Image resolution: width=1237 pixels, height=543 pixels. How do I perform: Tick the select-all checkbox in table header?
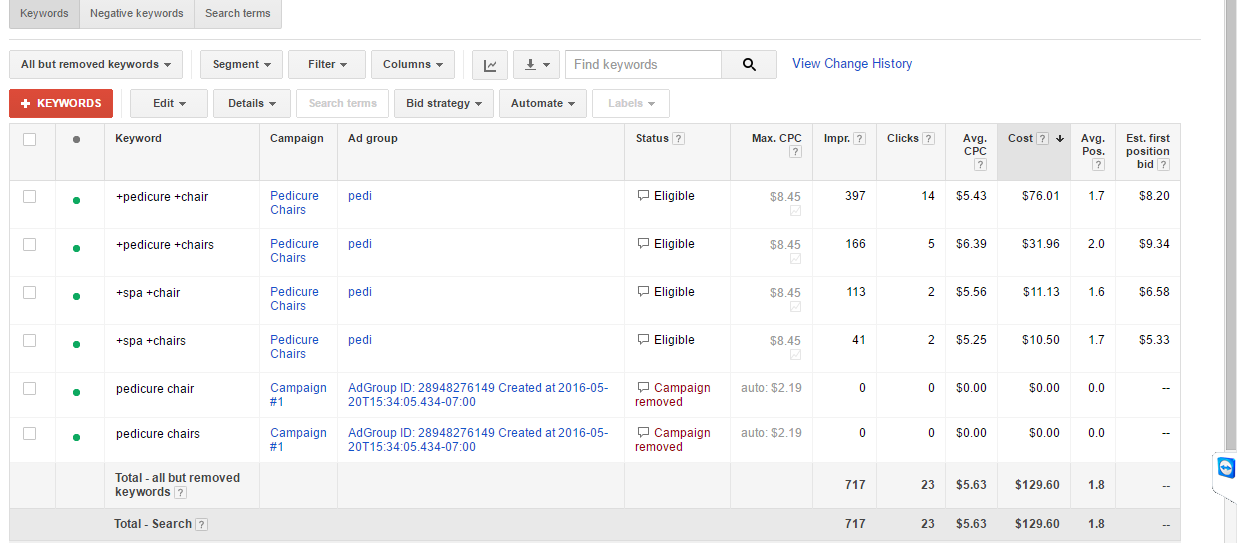pyautogui.click(x=30, y=139)
